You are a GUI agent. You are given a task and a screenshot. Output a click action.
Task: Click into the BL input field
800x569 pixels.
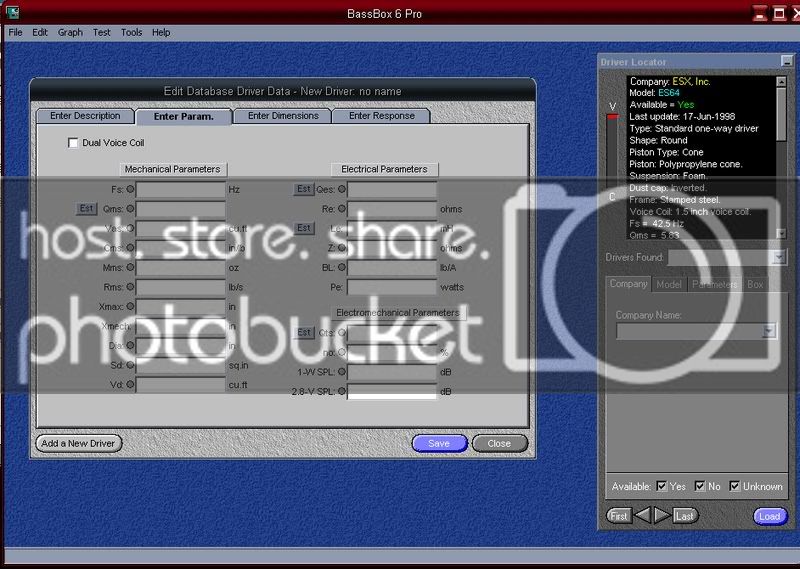392,267
